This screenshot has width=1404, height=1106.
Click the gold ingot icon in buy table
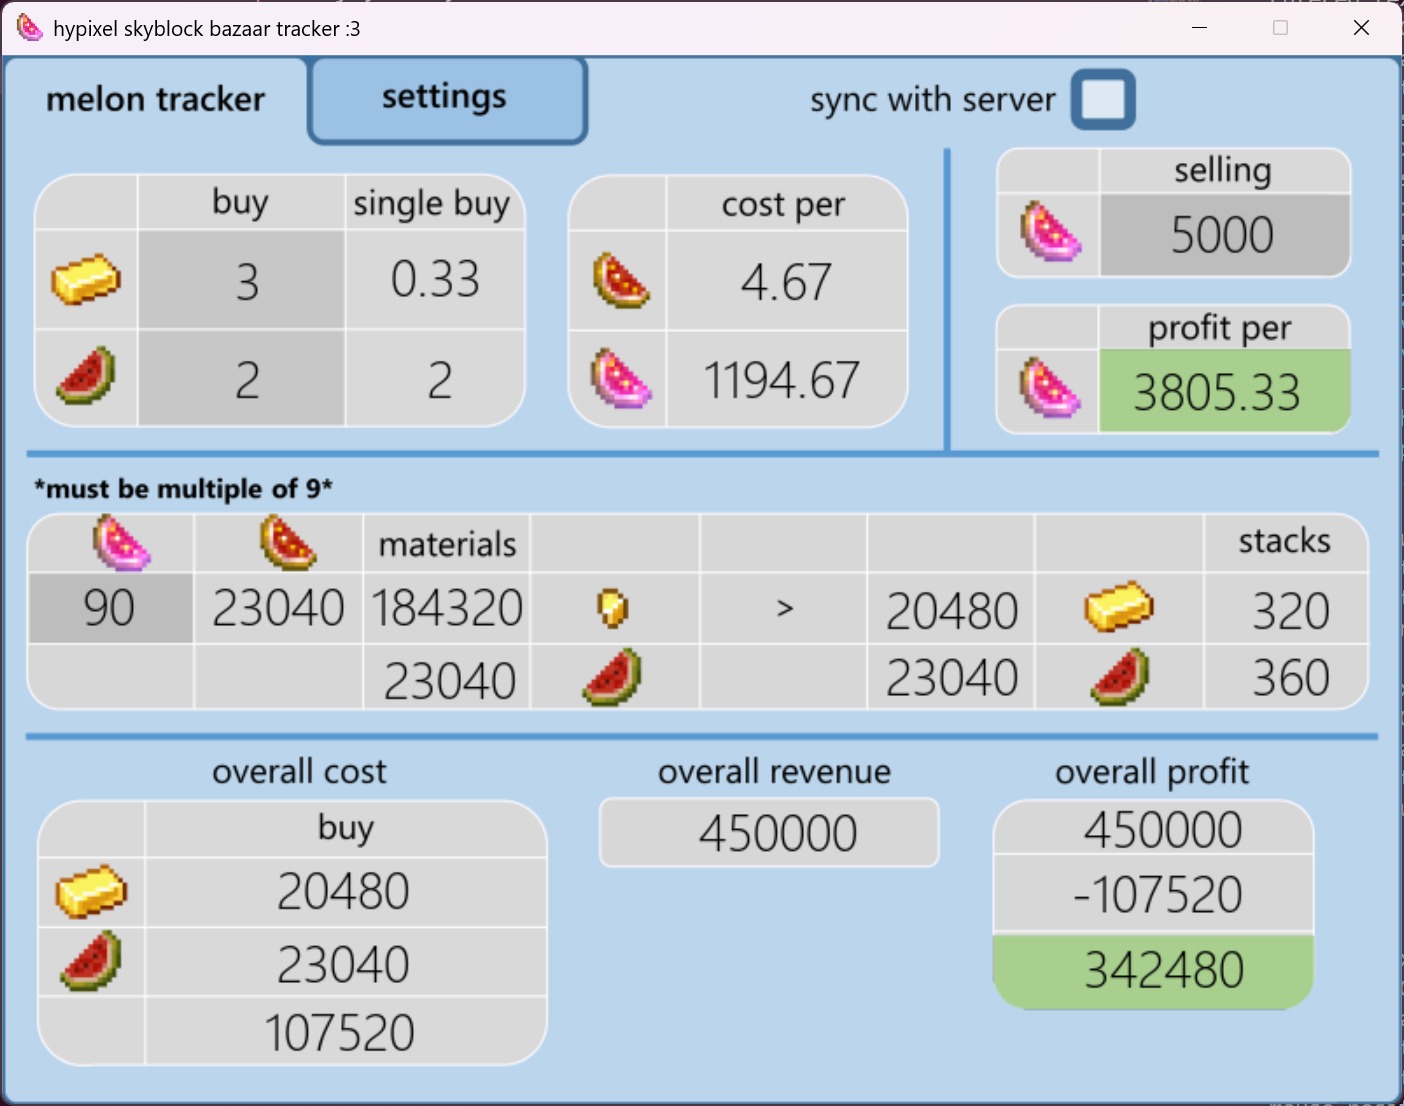(x=86, y=279)
